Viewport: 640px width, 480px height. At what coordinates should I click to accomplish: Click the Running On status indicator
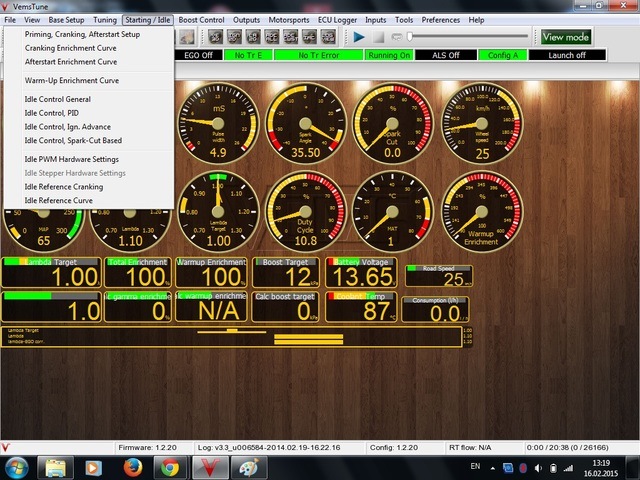tap(389, 55)
